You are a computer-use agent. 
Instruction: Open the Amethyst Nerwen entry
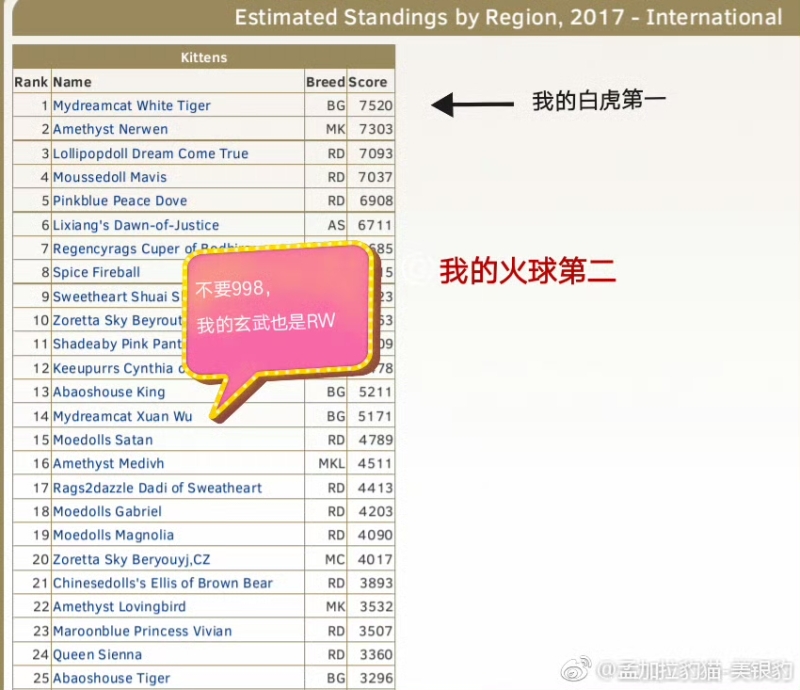110,130
